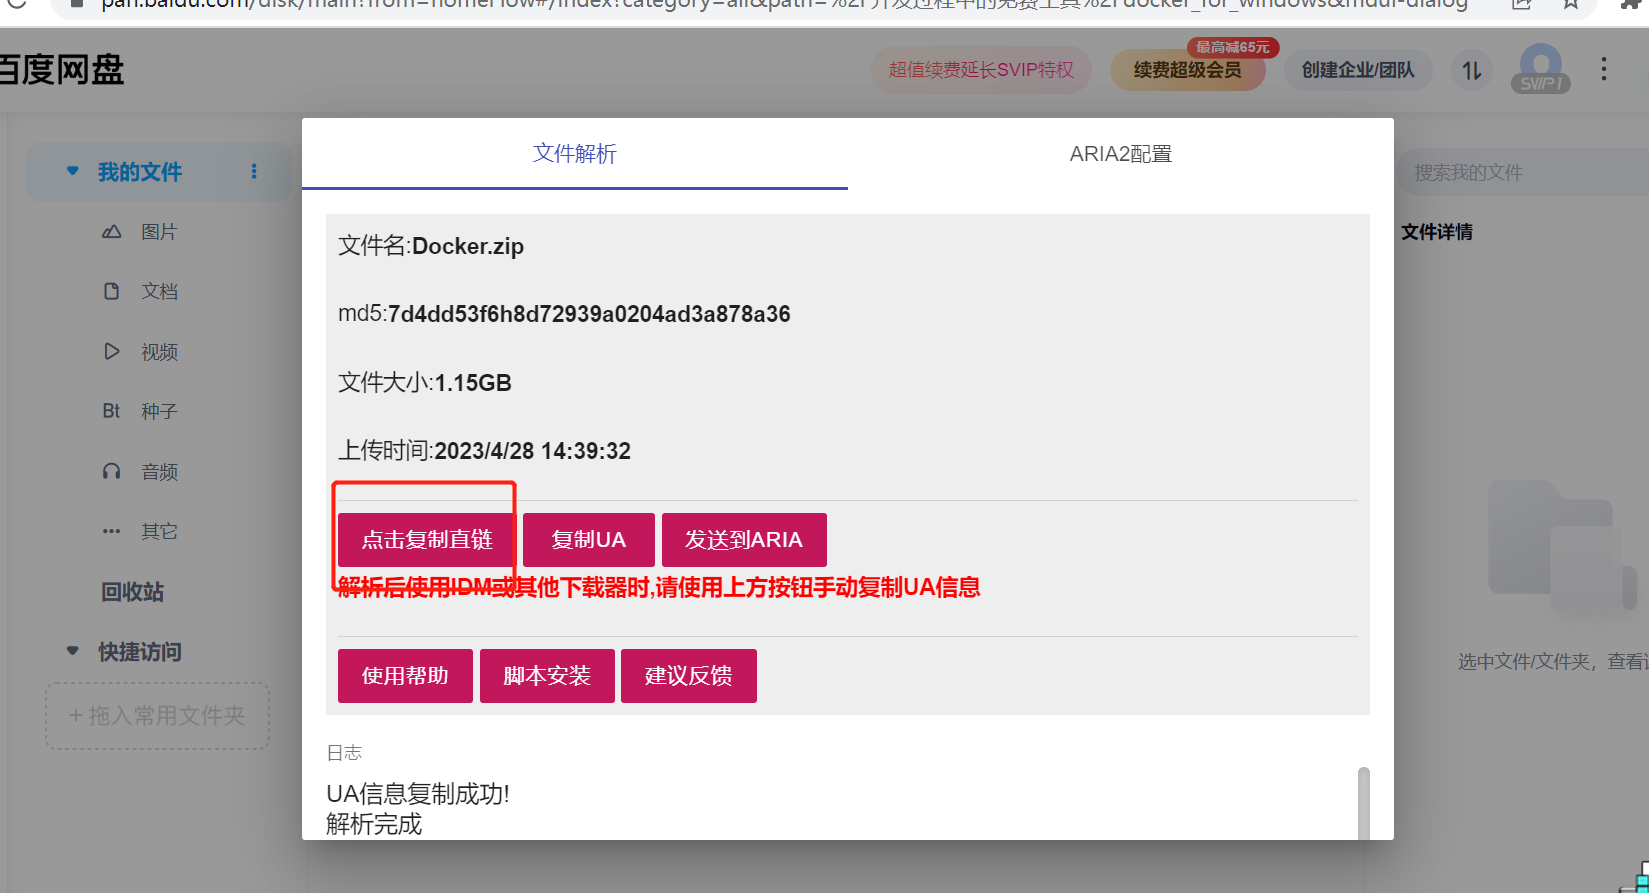Click the 百度网盘 logo text
The image size is (1649, 893).
click(x=62, y=70)
